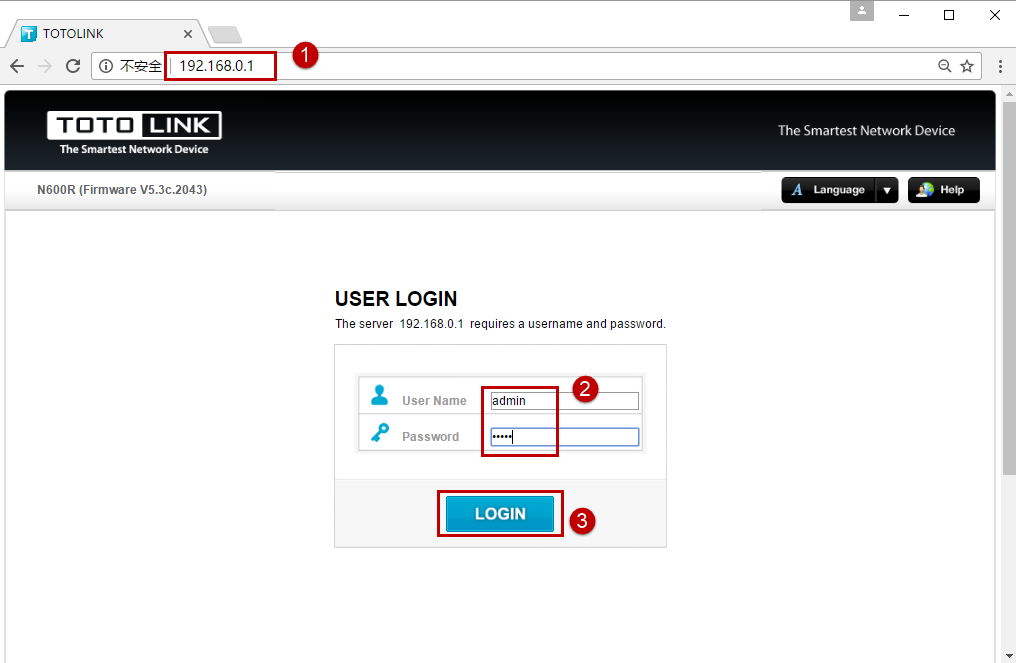Open the Chrome three-dot menu
Screen dimensions: 1016x663
coord(1000,66)
